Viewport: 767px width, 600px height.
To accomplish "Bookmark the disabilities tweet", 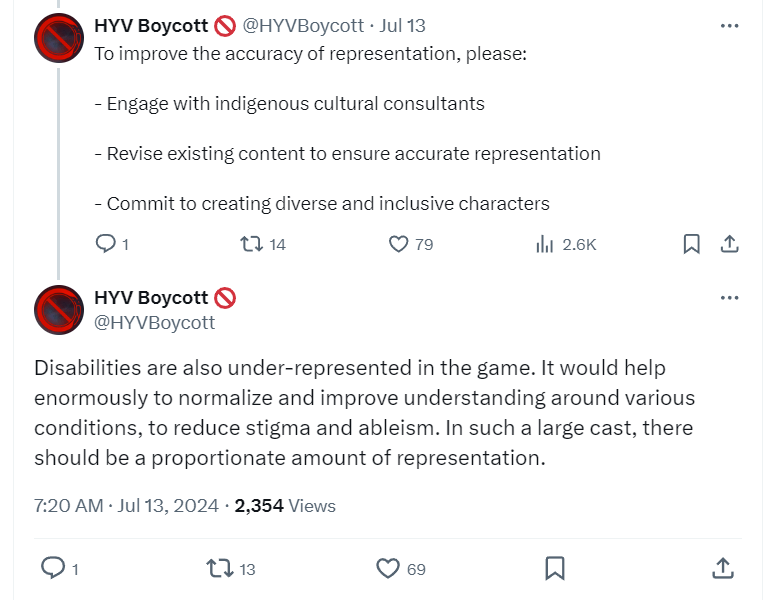I will point(555,568).
